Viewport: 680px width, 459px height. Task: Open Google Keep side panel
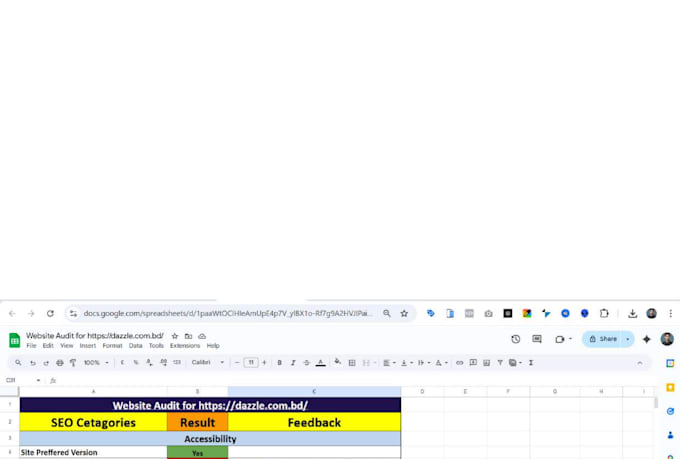coord(670,387)
